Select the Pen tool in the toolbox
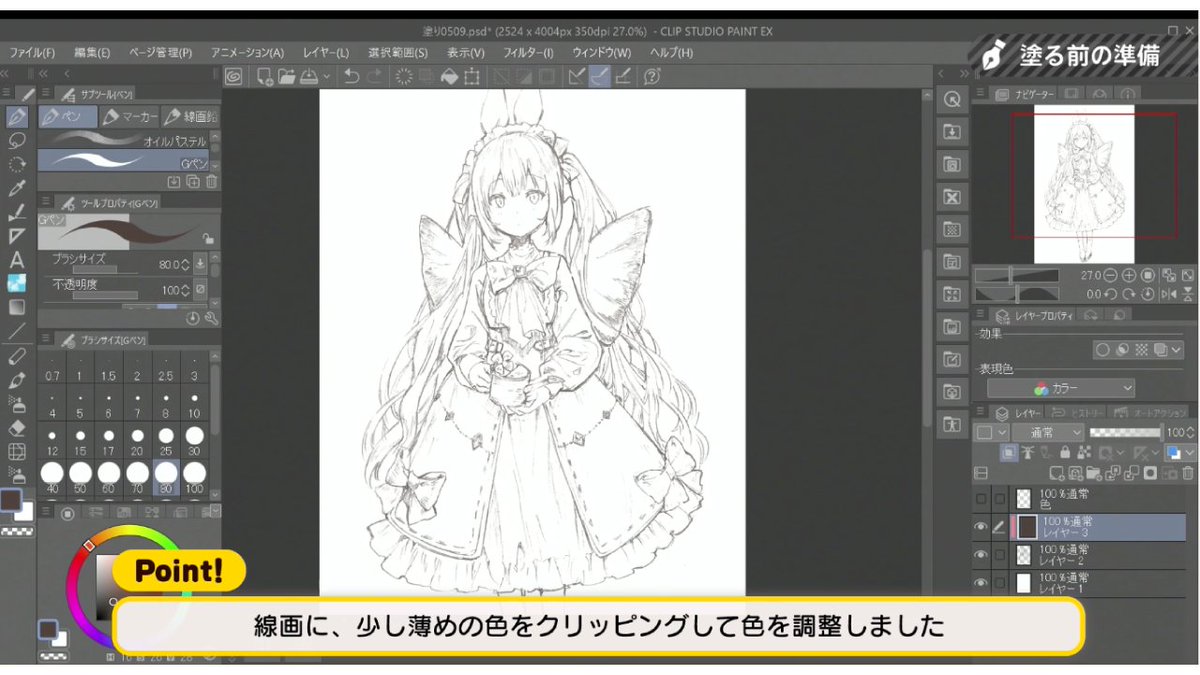 click(x=17, y=117)
